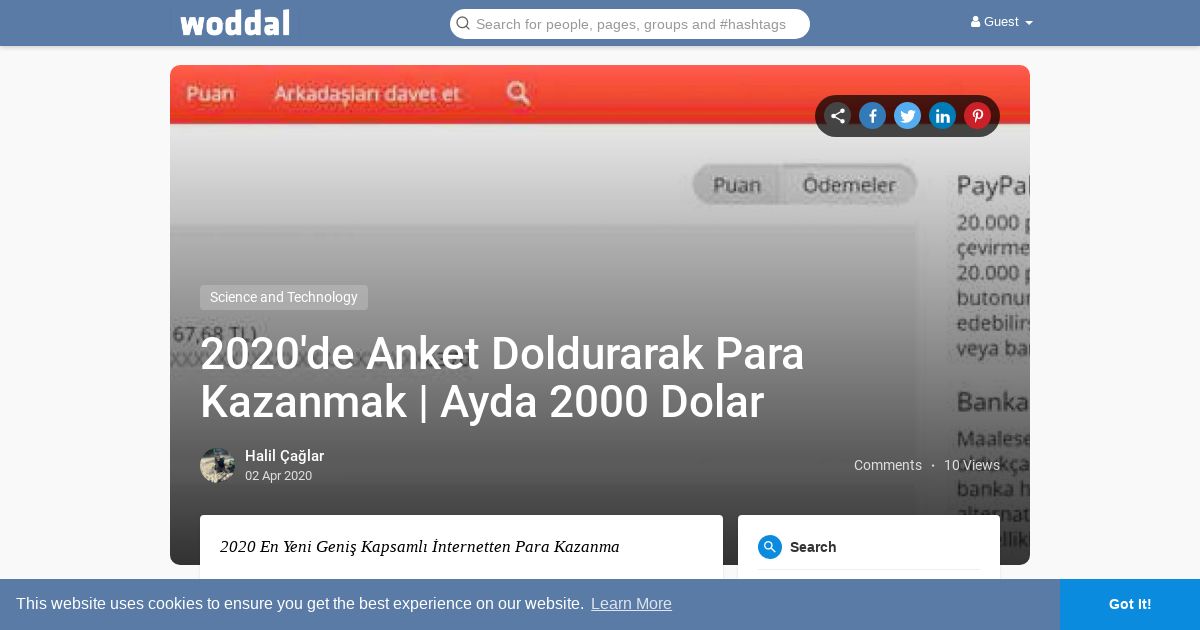
Task: Click the magnifier icon in the top search bar
Action: [x=463, y=23]
